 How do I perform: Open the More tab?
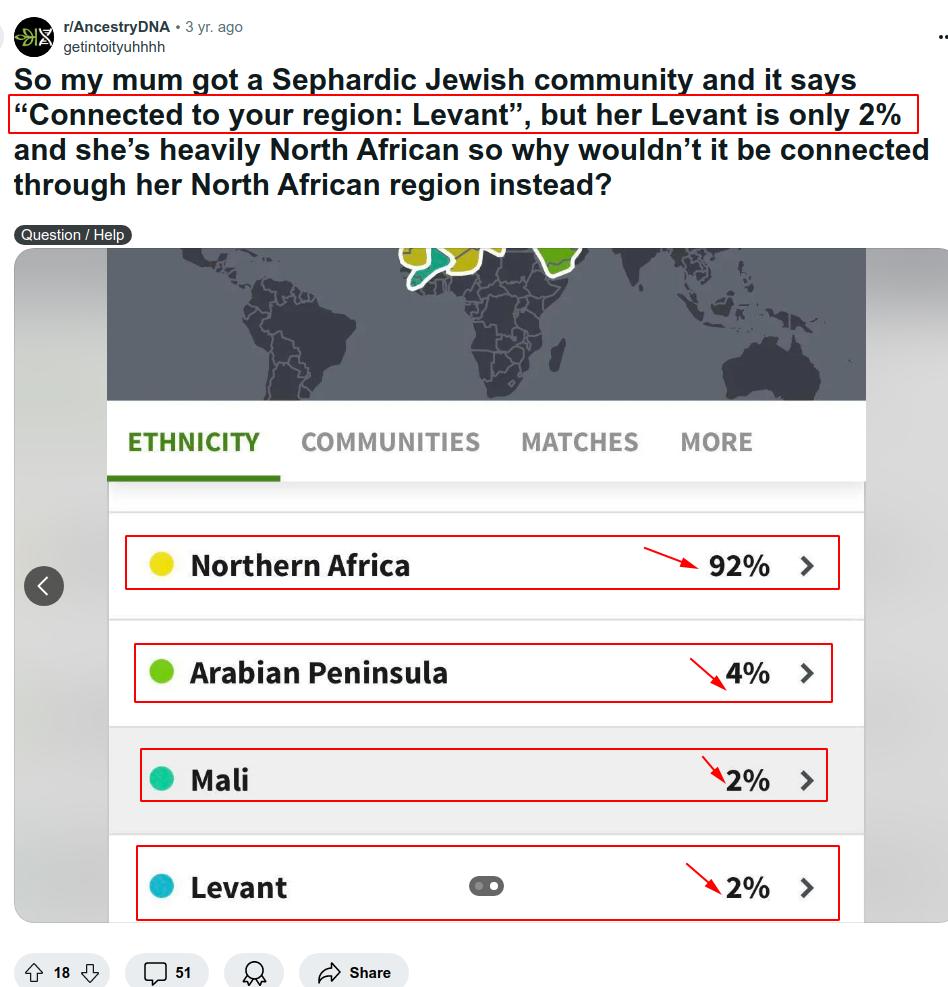[x=716, y=442]
